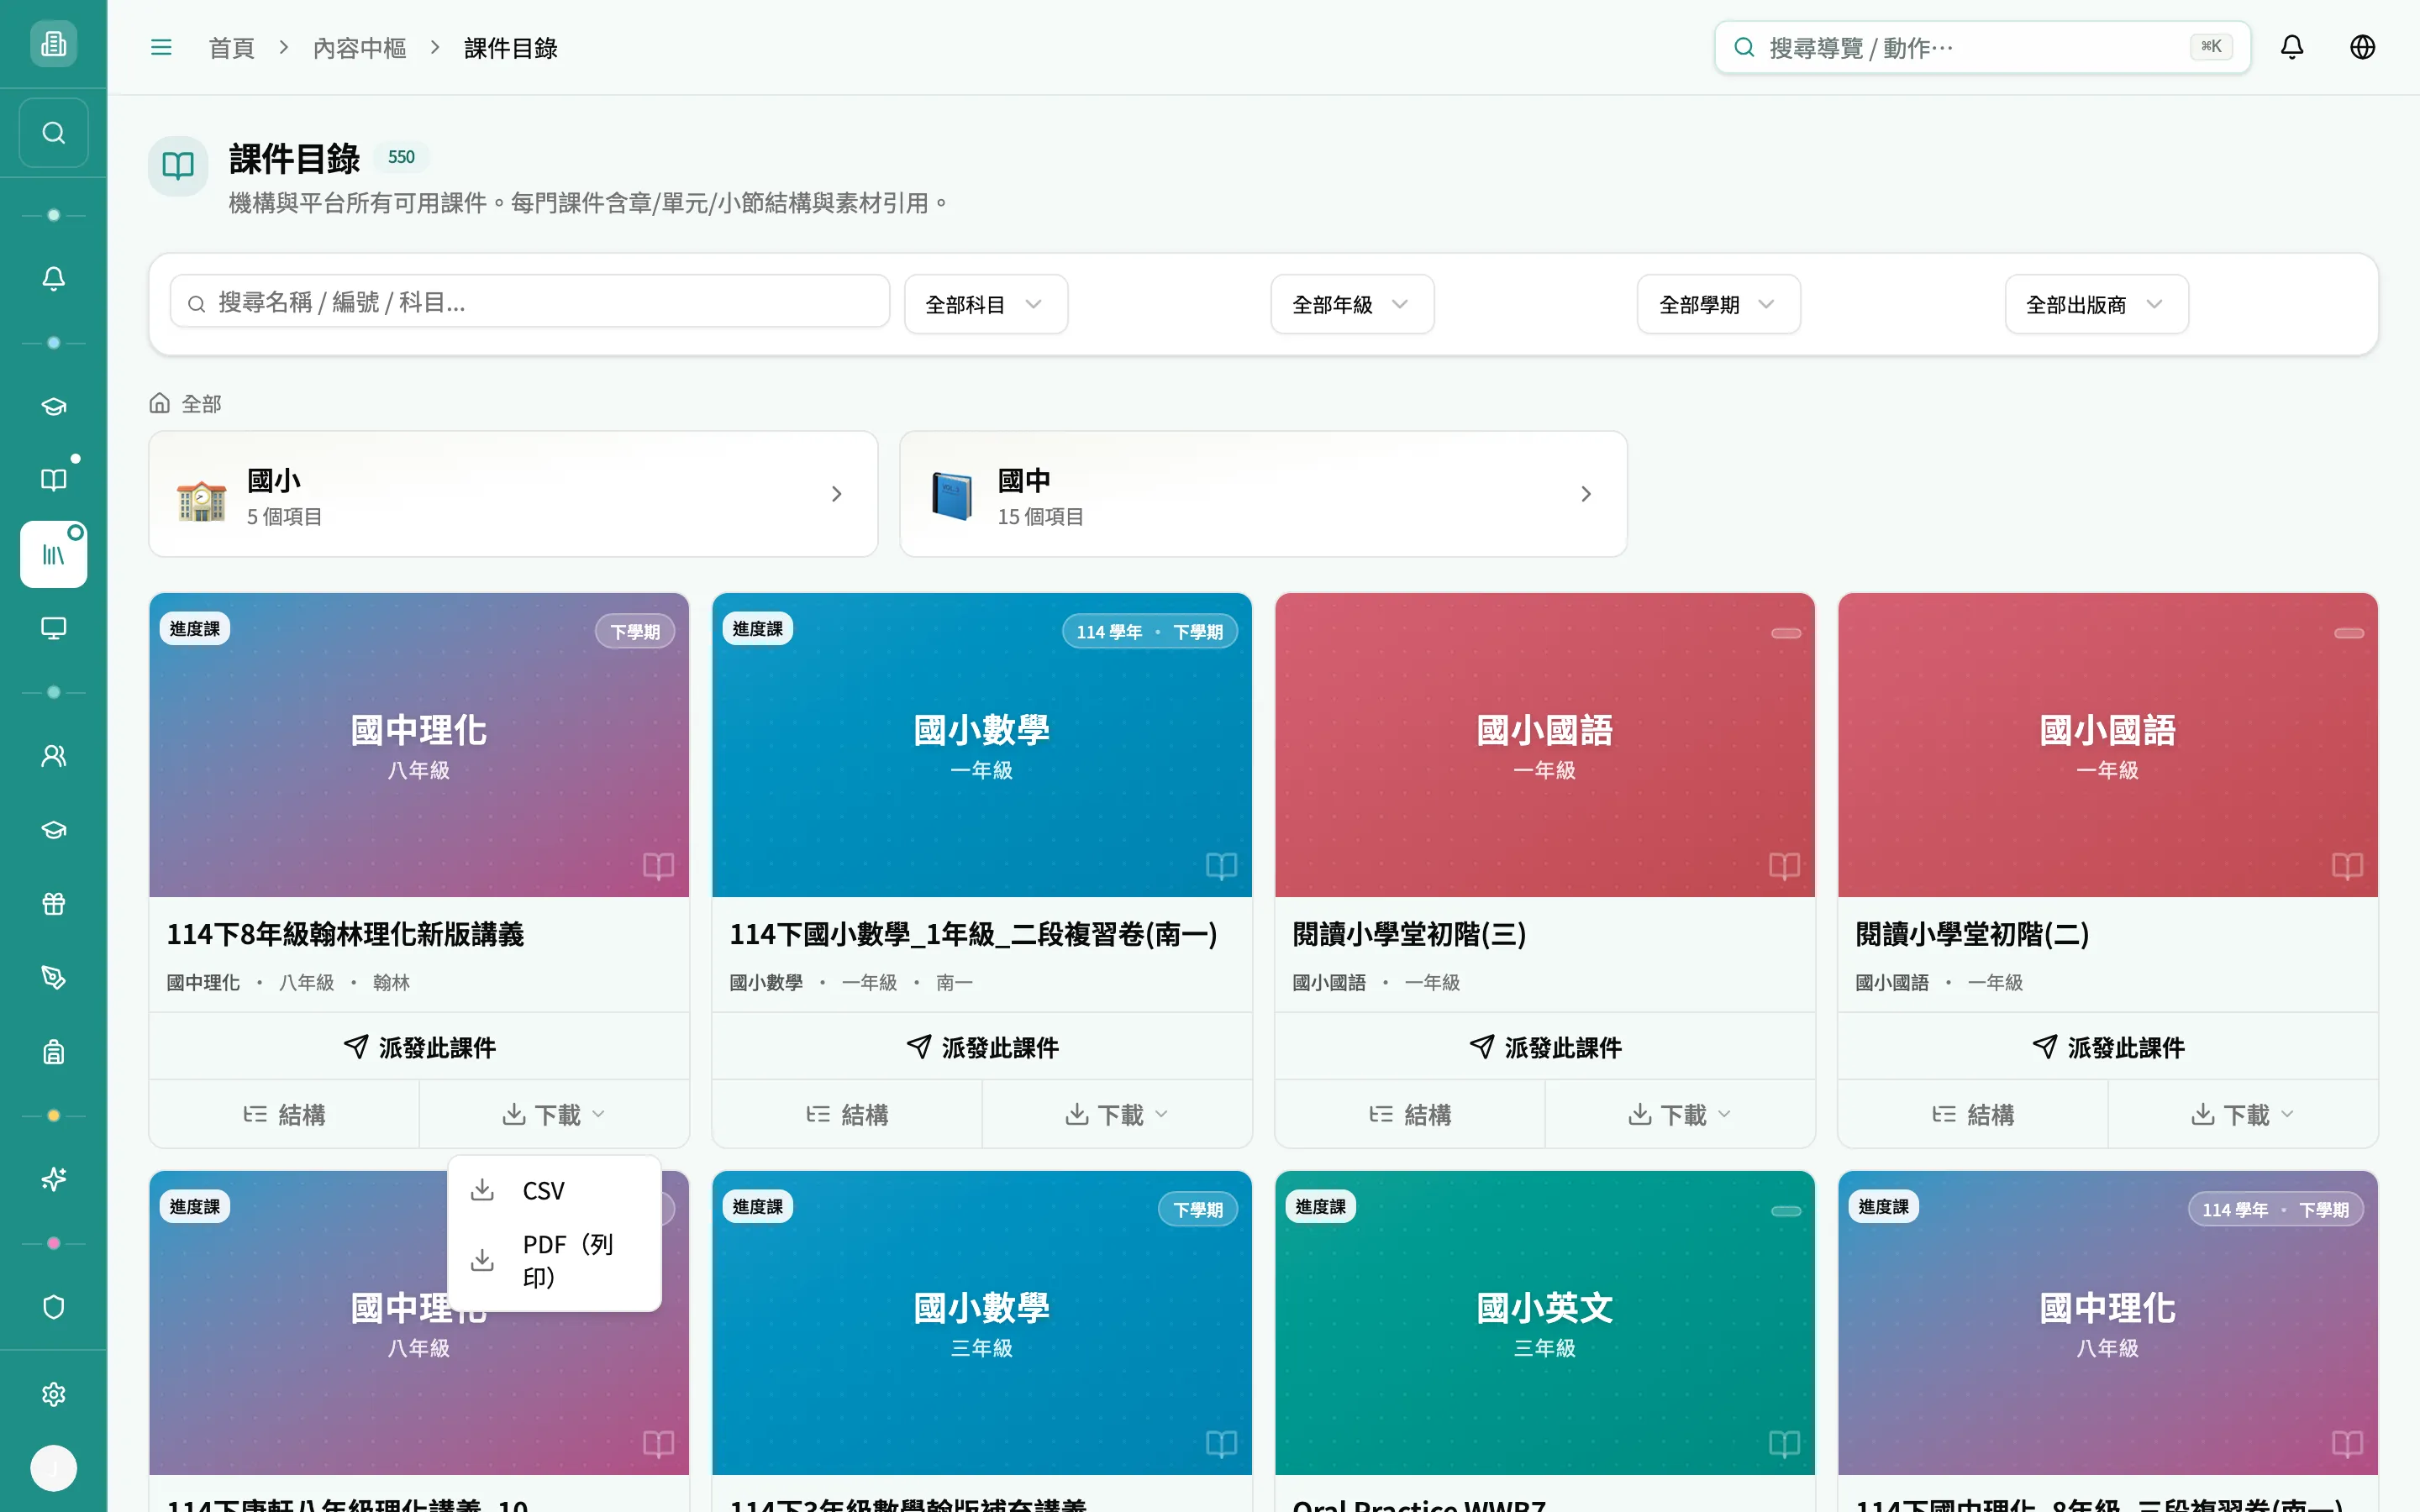The height and width of the screenshot is (1512, 2420).
Task: Click the home icon next to 全部
Action: (160, 403)
